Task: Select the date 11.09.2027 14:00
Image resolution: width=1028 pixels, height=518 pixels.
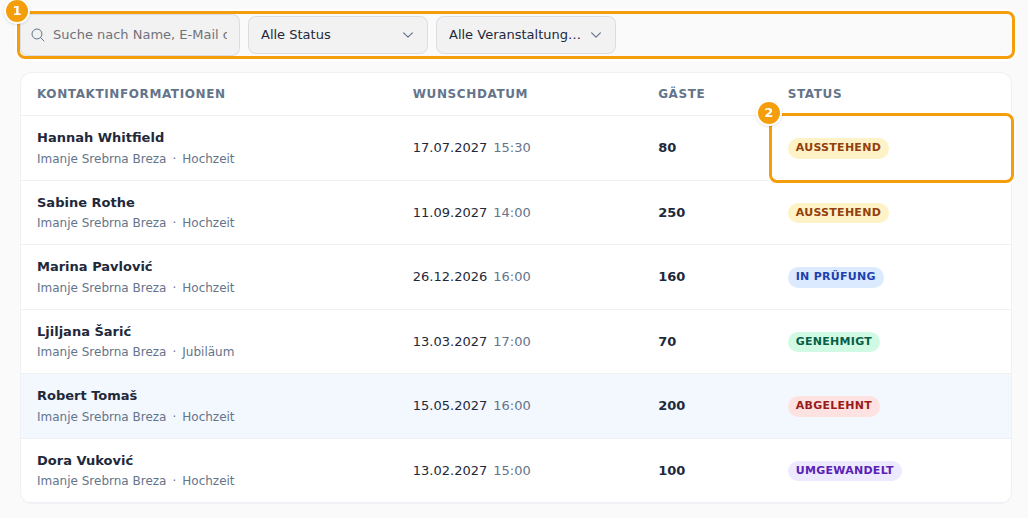Action: coord(471,212)
